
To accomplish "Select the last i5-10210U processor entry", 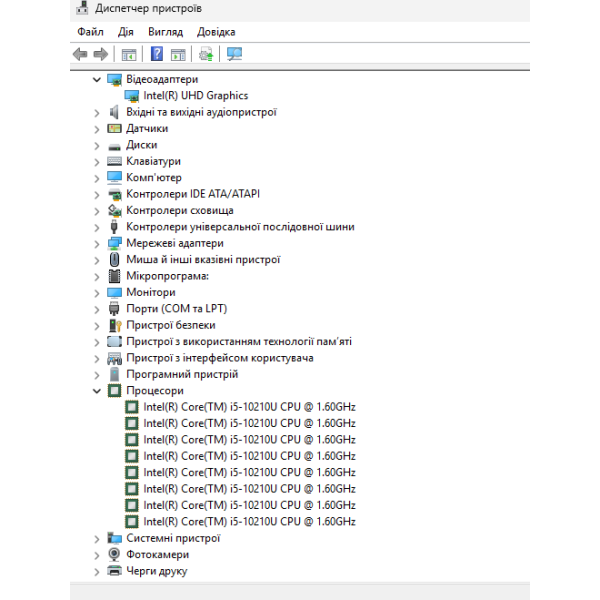I will (249, 522).
